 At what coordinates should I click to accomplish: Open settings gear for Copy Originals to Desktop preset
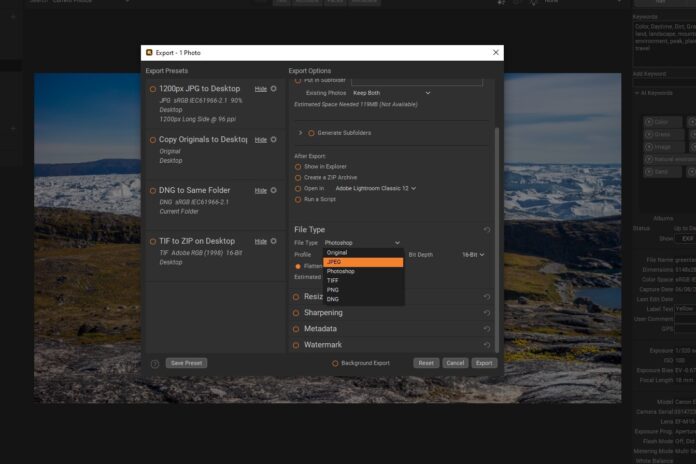click(x=273, y=139)
